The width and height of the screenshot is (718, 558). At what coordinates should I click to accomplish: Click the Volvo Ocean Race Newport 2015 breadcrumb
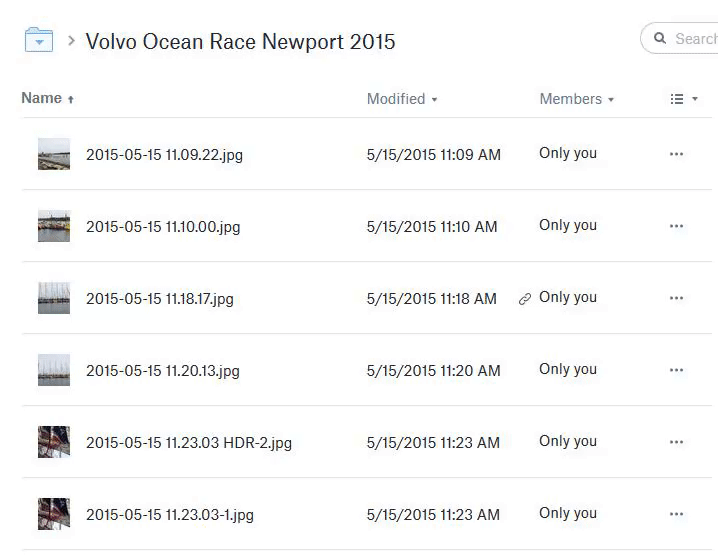click(x=240, y=41)
